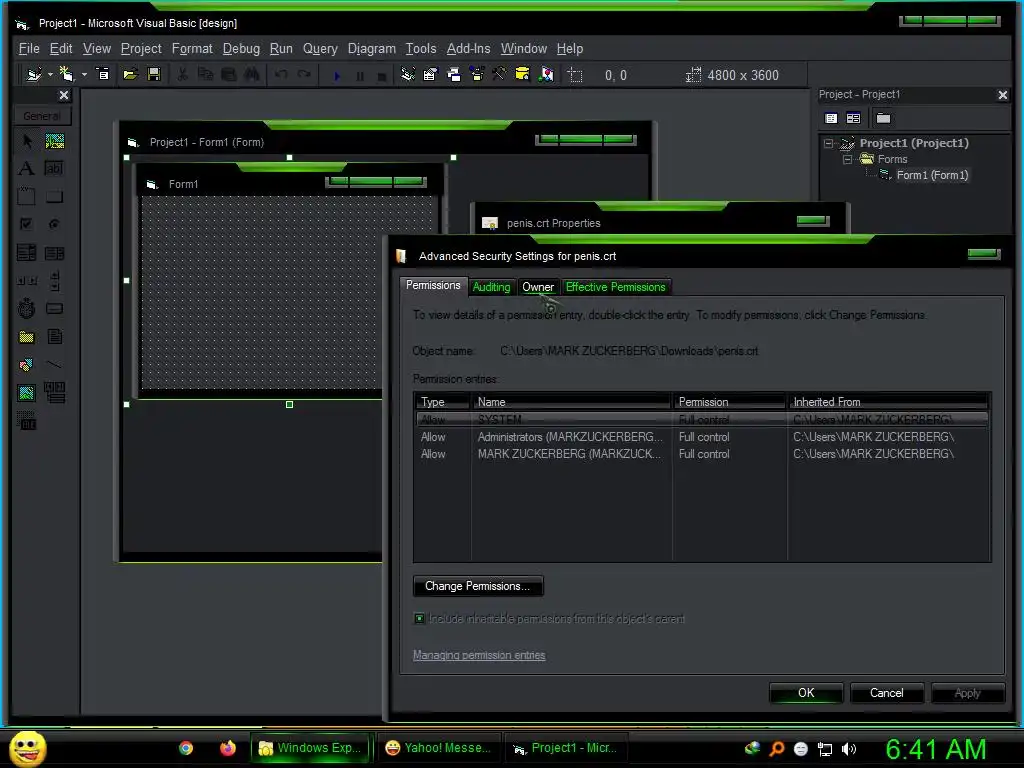
Task: Click the Add Form toolbar icon
Action: 66,74
